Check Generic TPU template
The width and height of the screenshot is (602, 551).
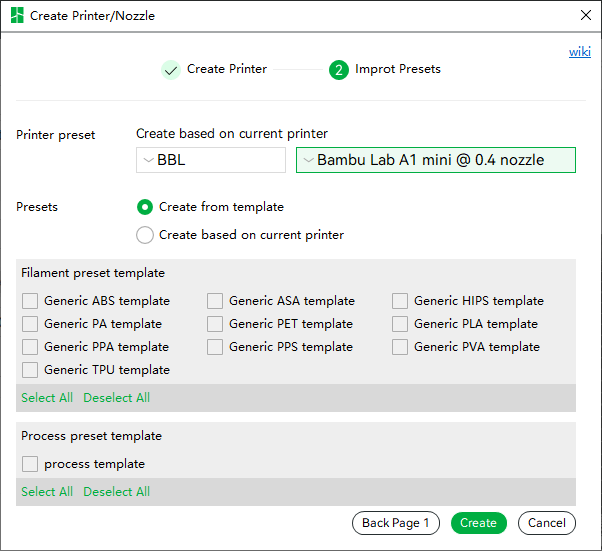tap(30, 370)
